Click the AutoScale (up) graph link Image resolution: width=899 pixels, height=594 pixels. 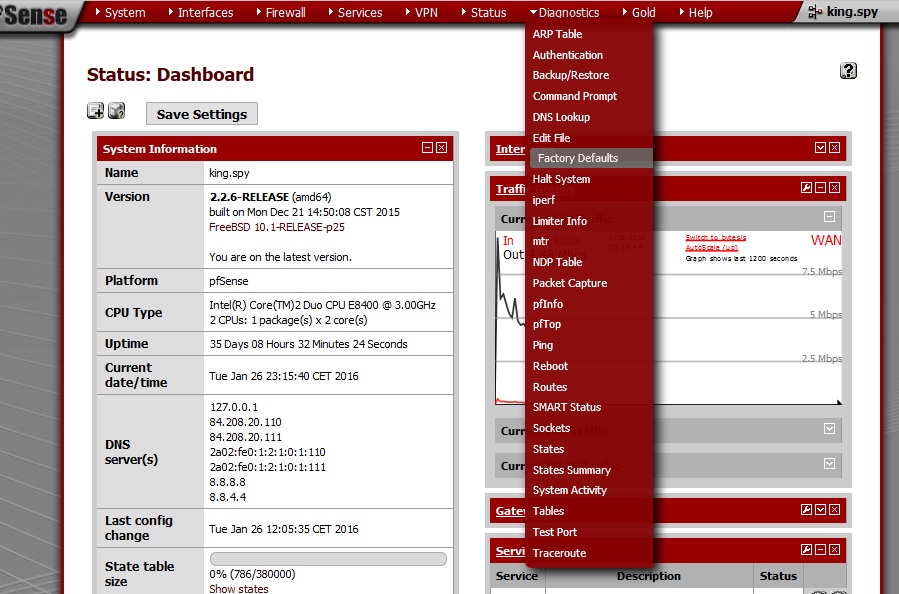tap(712, 247)
